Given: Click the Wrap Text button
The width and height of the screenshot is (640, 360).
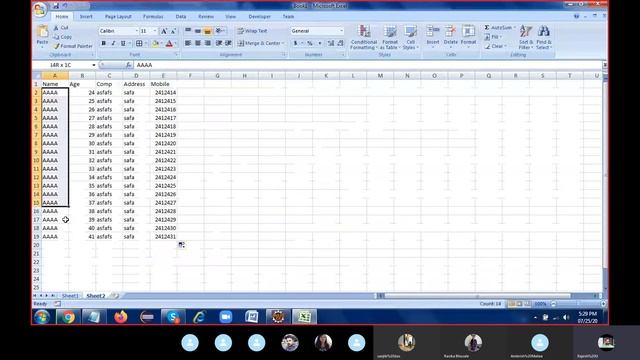Looking at the screenshot, I should pyautogui.click(x=252, y=31).
